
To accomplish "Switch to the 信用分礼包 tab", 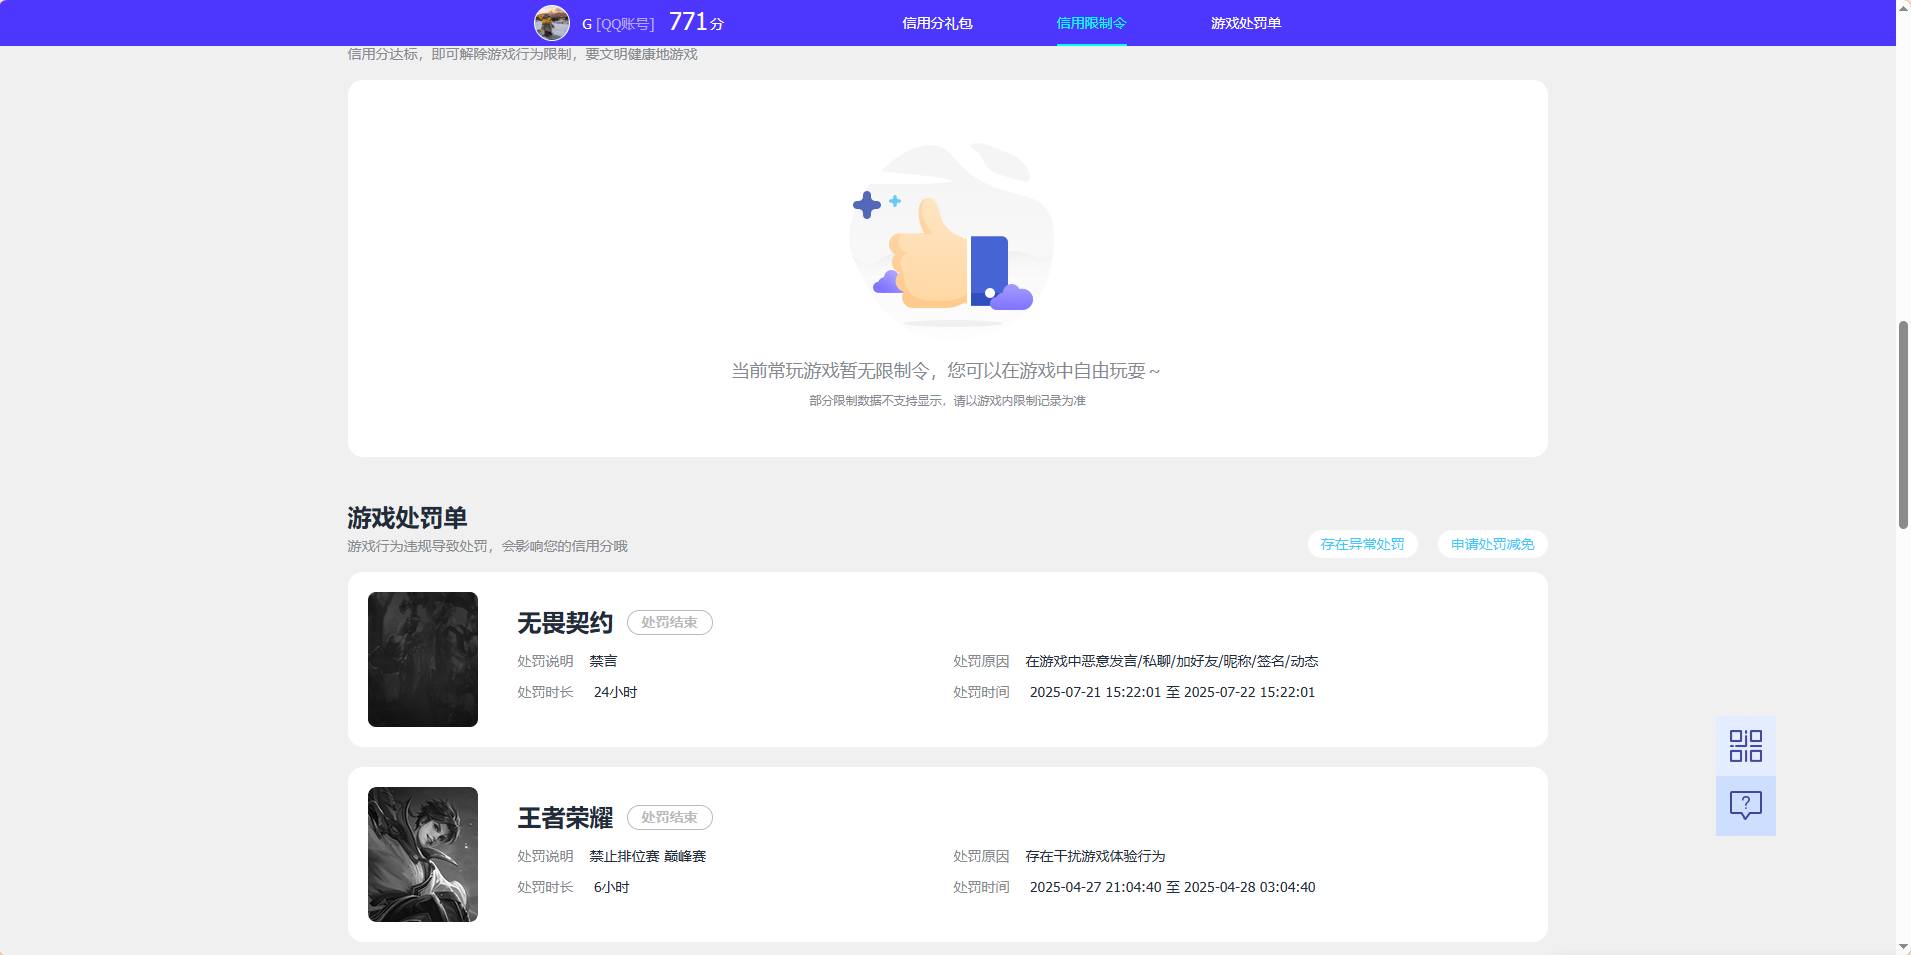I will click(937, 23).
